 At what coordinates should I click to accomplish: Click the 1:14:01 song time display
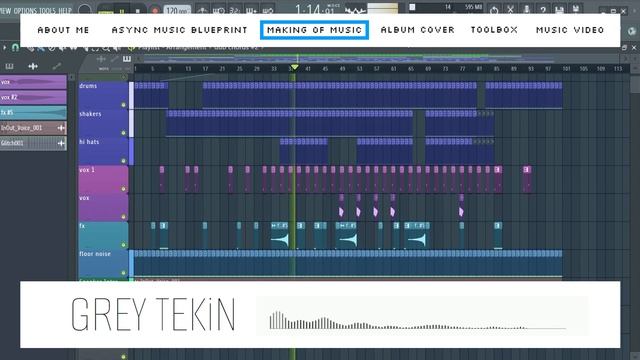tap(315, 9)
